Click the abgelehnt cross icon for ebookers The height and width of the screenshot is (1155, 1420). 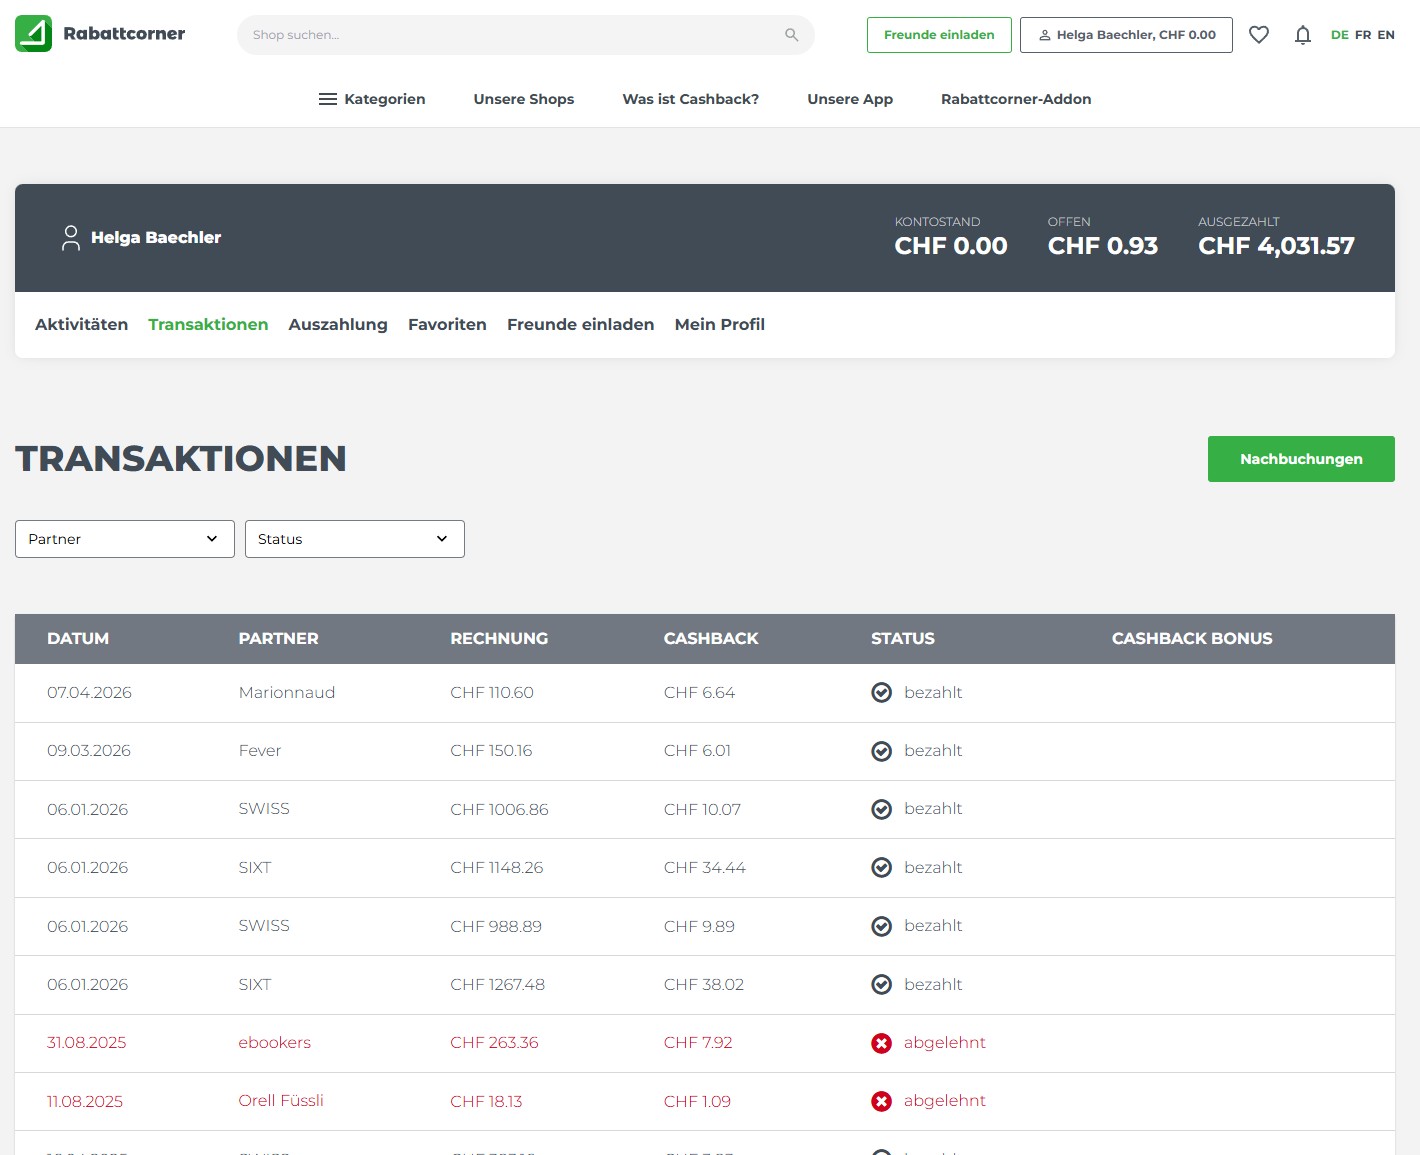pyautogui.click(x=882, y=1043)
